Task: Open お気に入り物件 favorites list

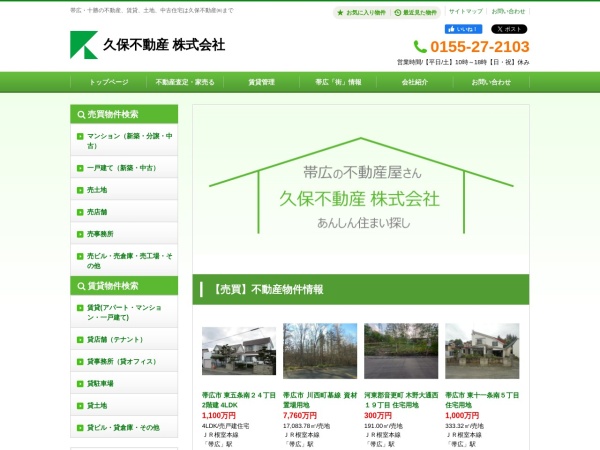Action: 362,13
